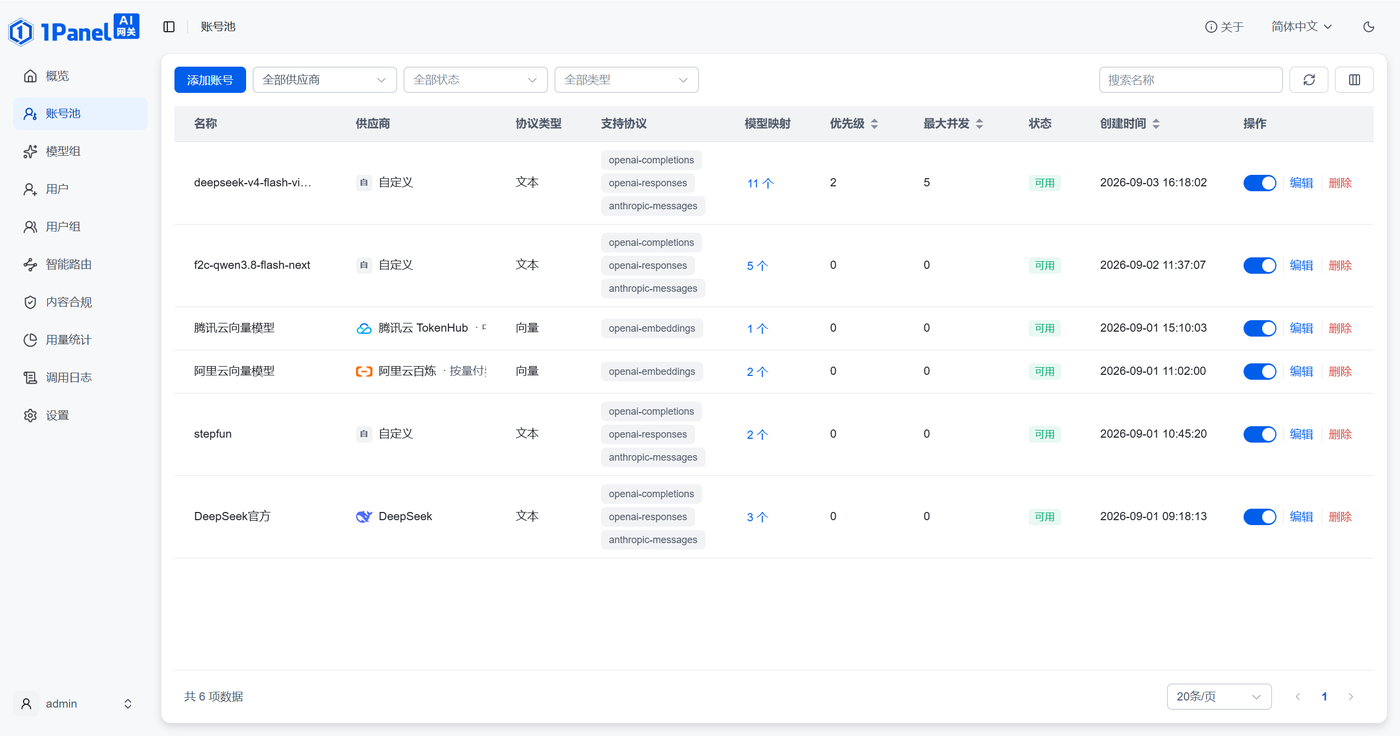Disable the 阿里云向量模型 account switch
Viewport: 1400px width, 736px height.
(x=1260, y=371)
